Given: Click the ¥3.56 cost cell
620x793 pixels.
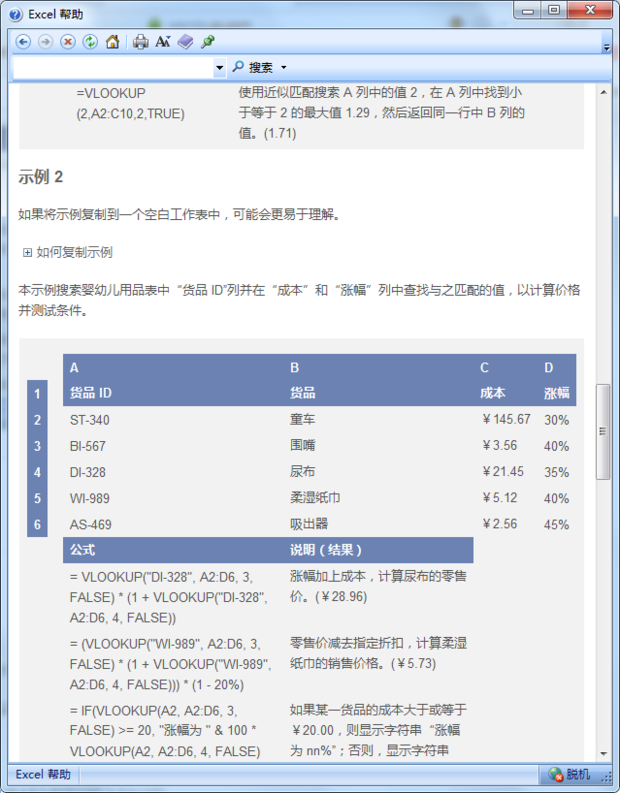Looking at the screenshot, I should 500,446.
